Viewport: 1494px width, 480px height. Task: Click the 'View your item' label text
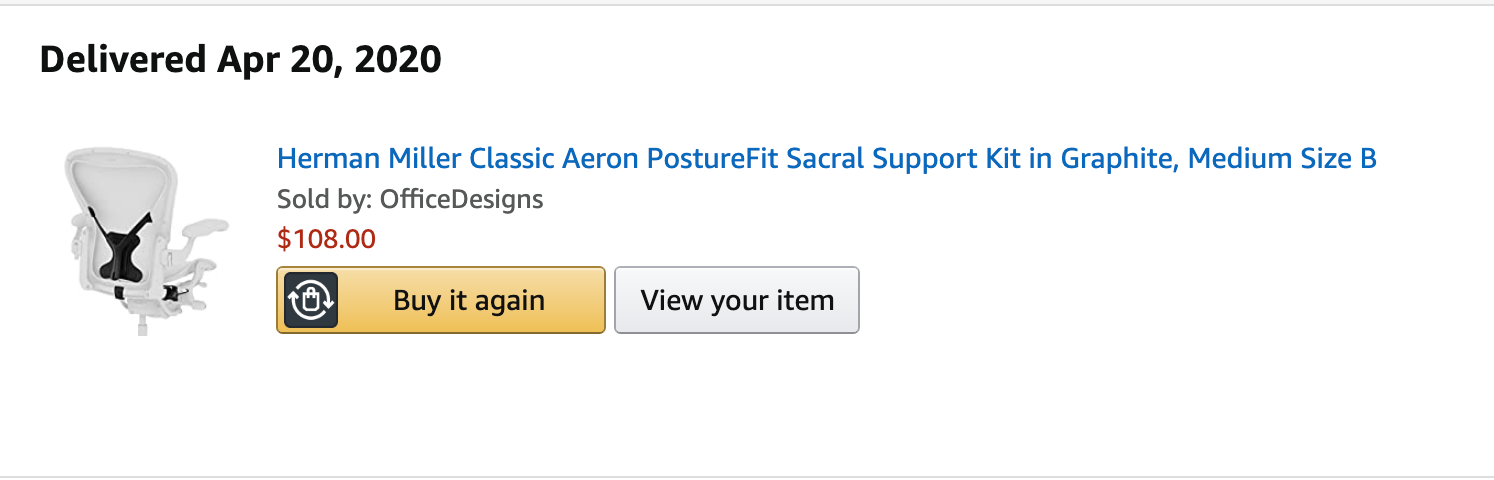[x=737, y=300]
